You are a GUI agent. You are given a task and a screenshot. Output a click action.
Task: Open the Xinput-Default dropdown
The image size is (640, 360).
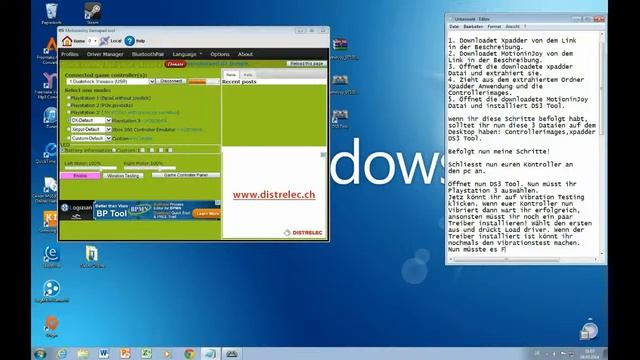[91, 129]
